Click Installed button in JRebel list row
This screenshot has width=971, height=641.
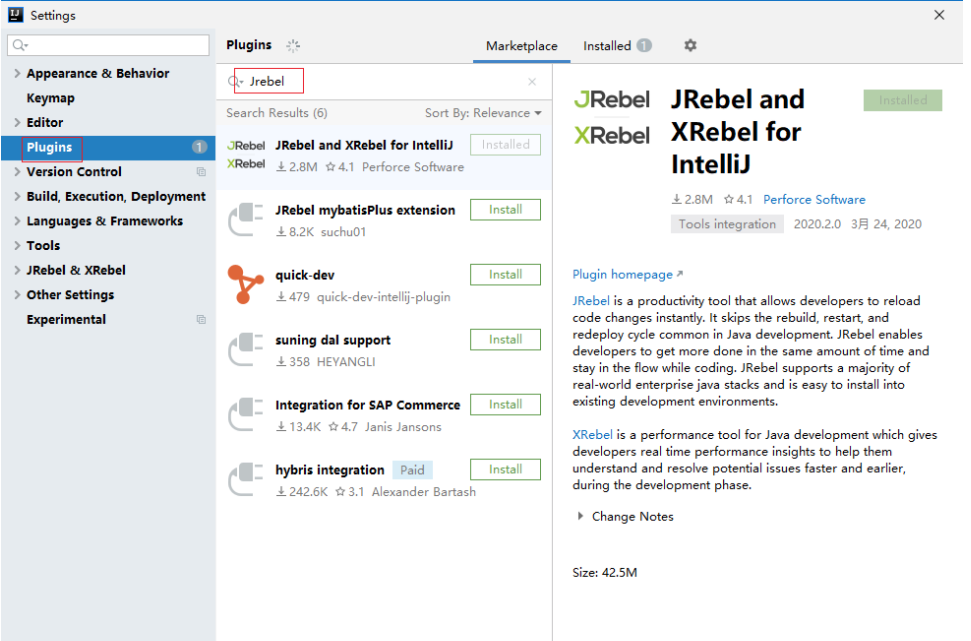(505, 145)
